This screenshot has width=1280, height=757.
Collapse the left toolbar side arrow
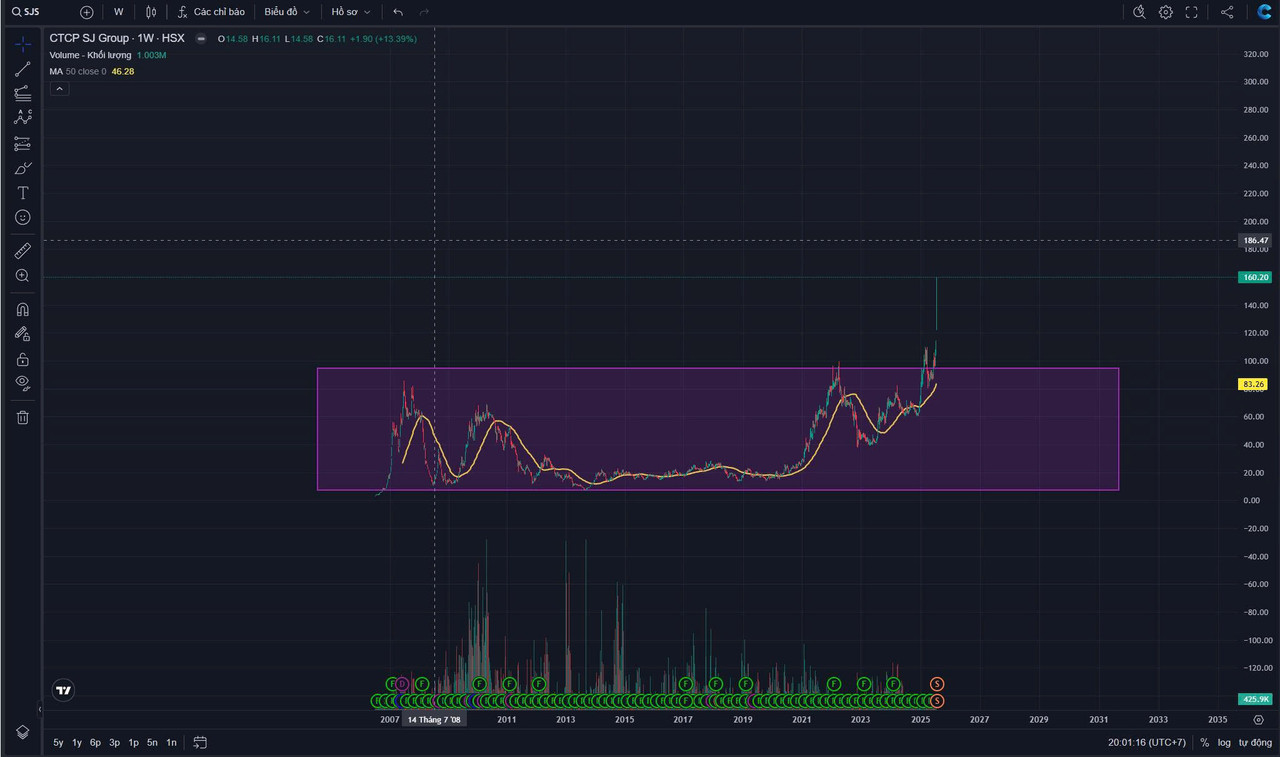click(x=40, y=709)
